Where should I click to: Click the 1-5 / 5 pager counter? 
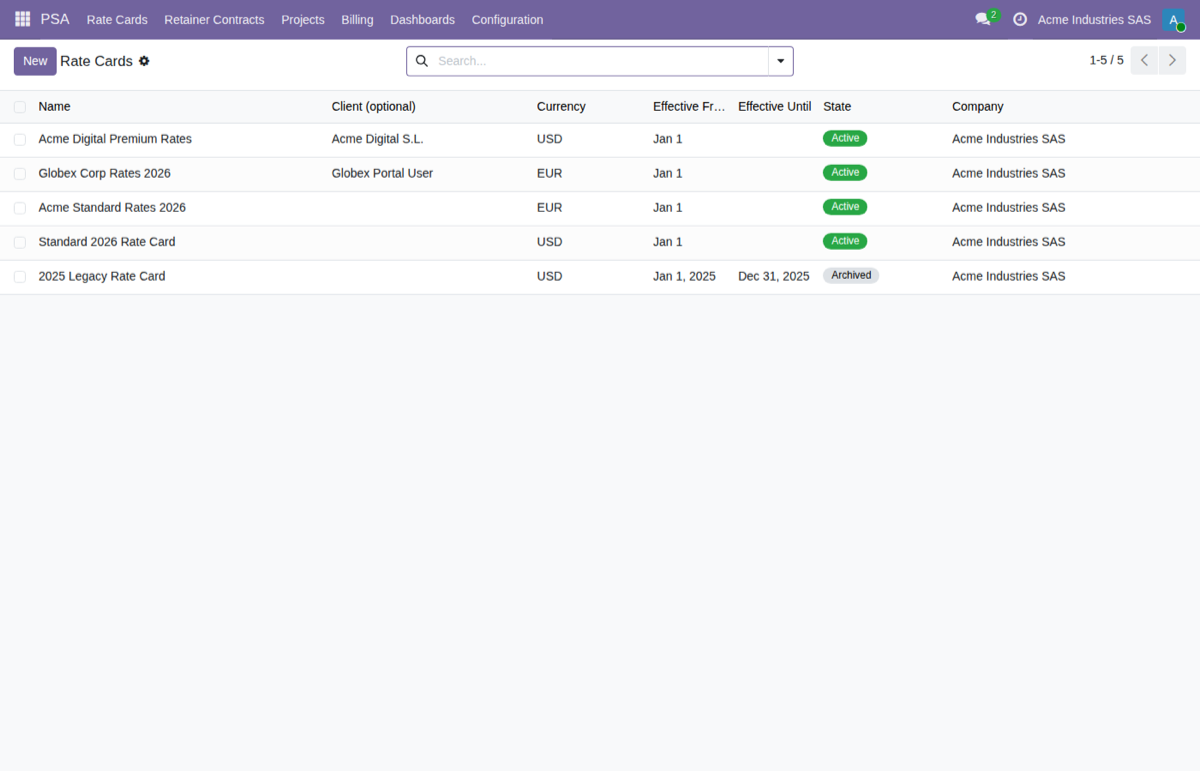(x=1106, y=60)
